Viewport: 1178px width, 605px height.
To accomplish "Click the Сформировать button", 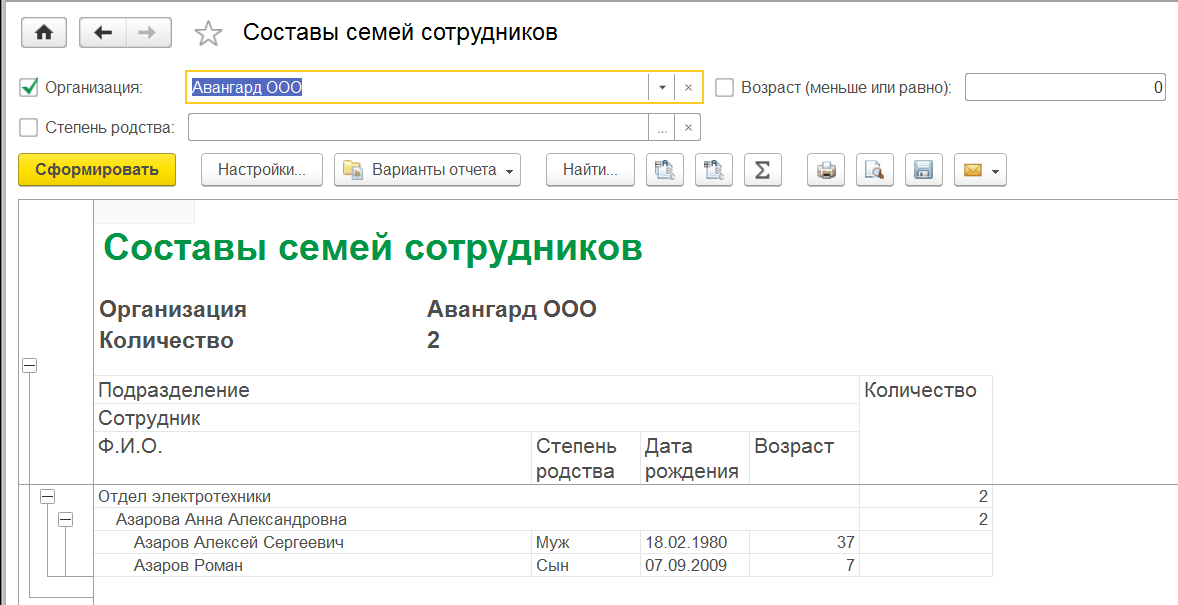I will pos(97,170).
